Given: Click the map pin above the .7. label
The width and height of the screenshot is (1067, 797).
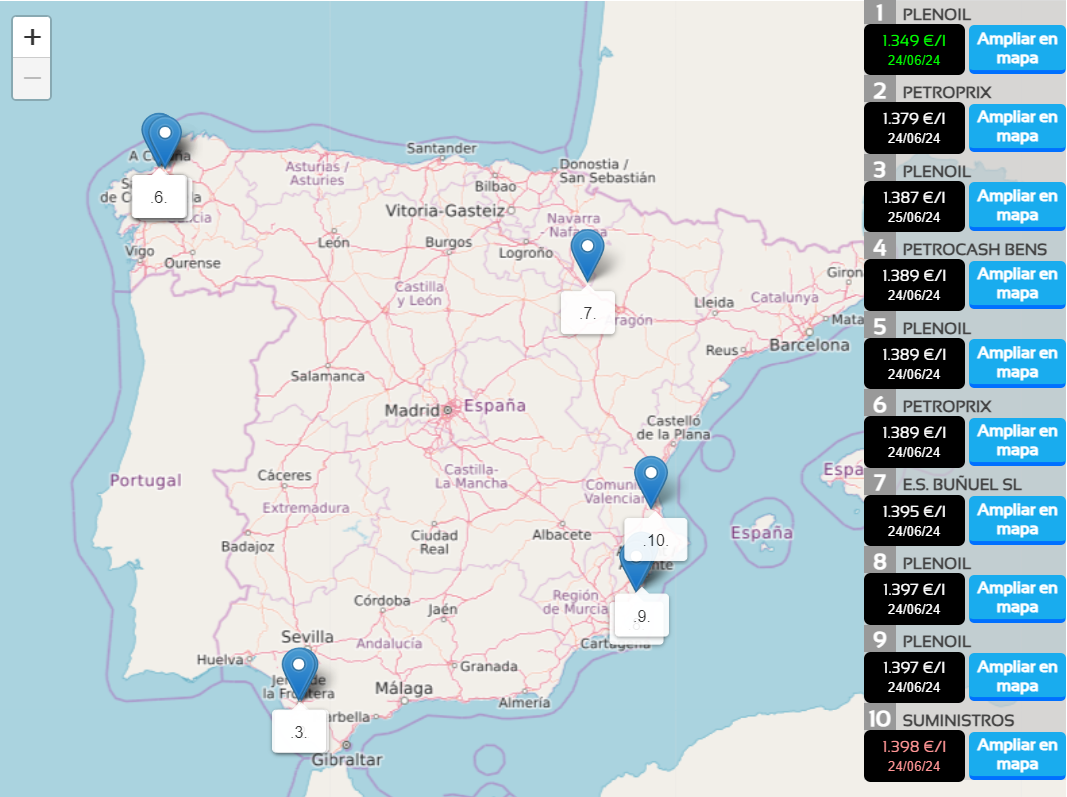Looking at the screenshot, I should 587,252.
